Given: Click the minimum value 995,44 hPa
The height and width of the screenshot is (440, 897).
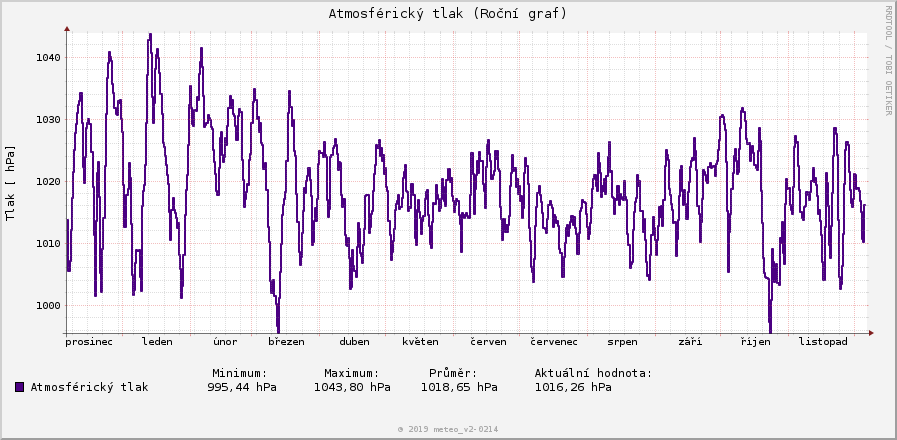Looking at the screenshot, I should 242,387.
